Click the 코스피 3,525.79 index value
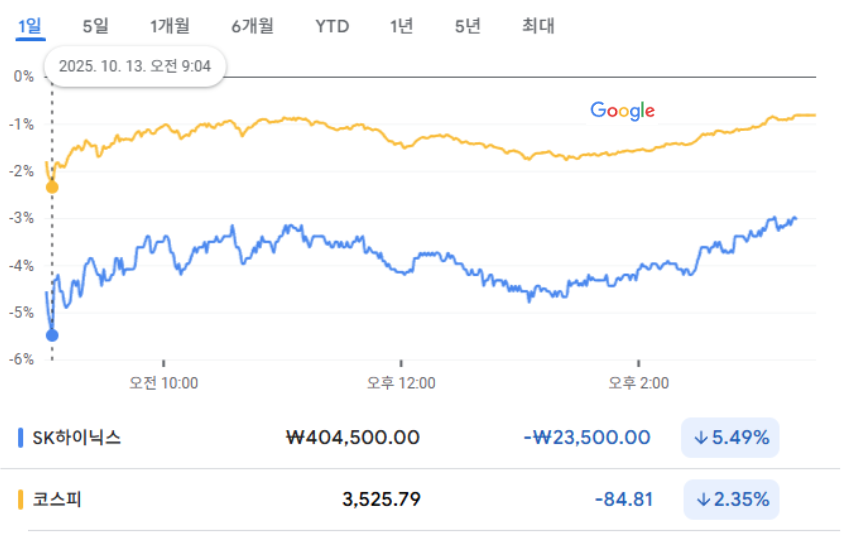The height and width of the screenshot is (539, 848). pos(380,499)
